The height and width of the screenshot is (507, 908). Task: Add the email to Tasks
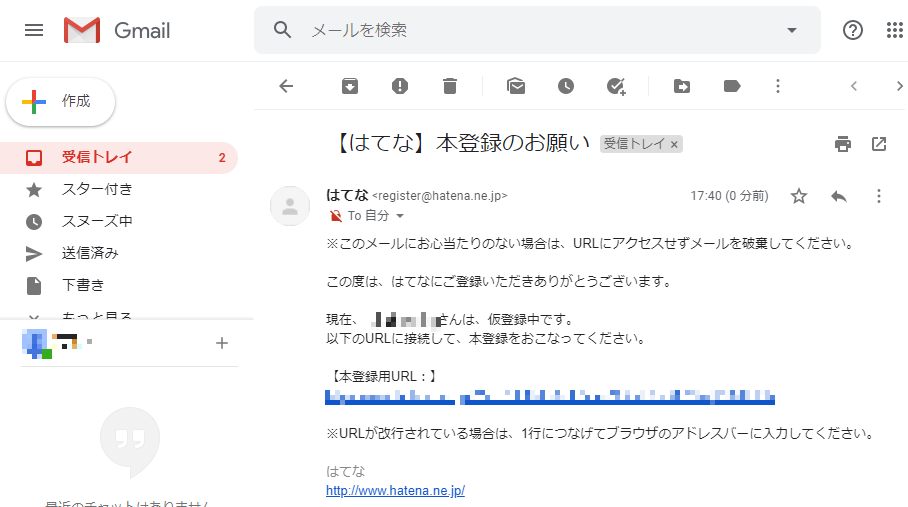616,86
